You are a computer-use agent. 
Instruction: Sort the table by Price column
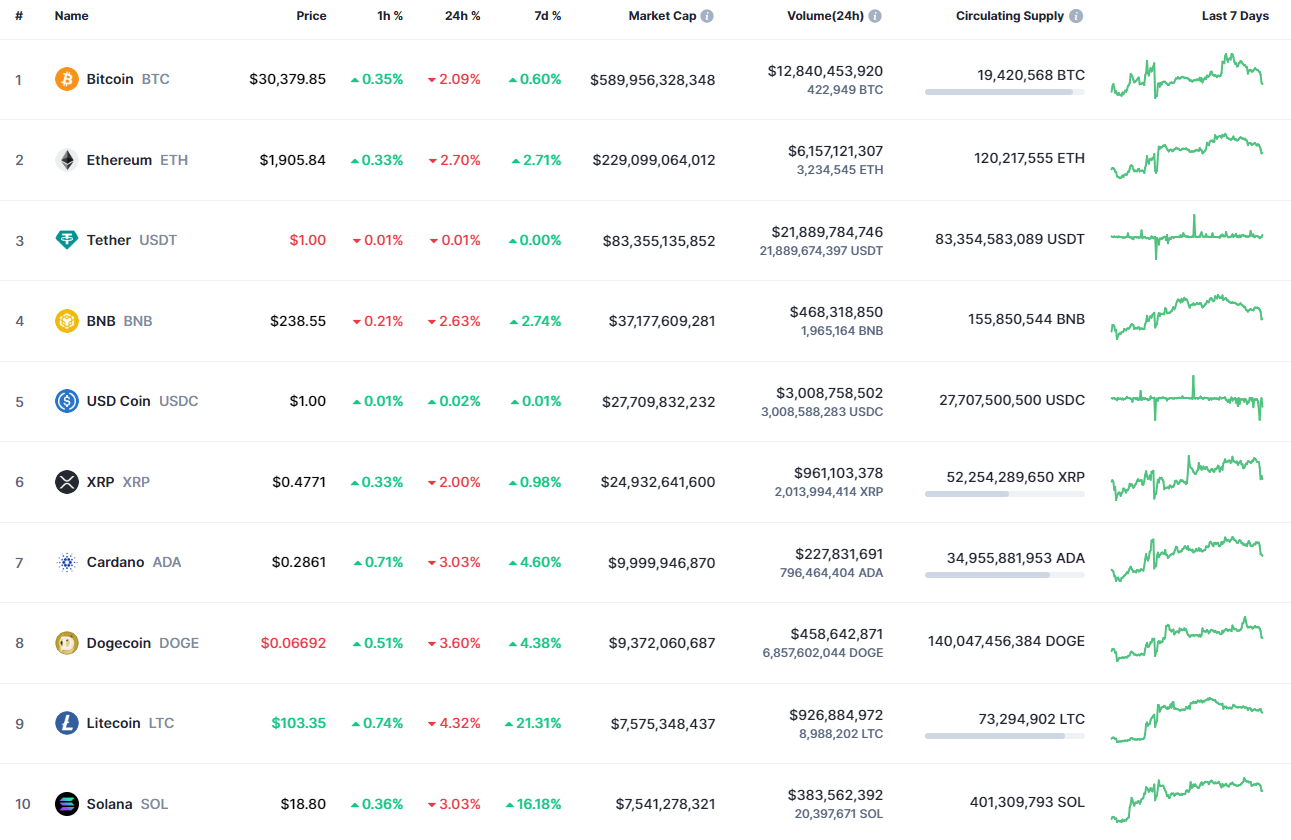[311, 15]
